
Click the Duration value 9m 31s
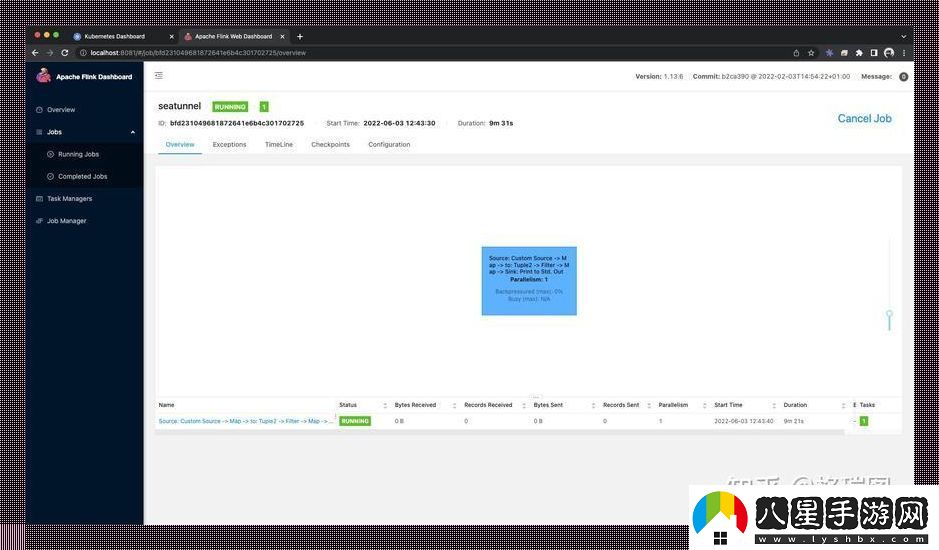pos(501,123)
